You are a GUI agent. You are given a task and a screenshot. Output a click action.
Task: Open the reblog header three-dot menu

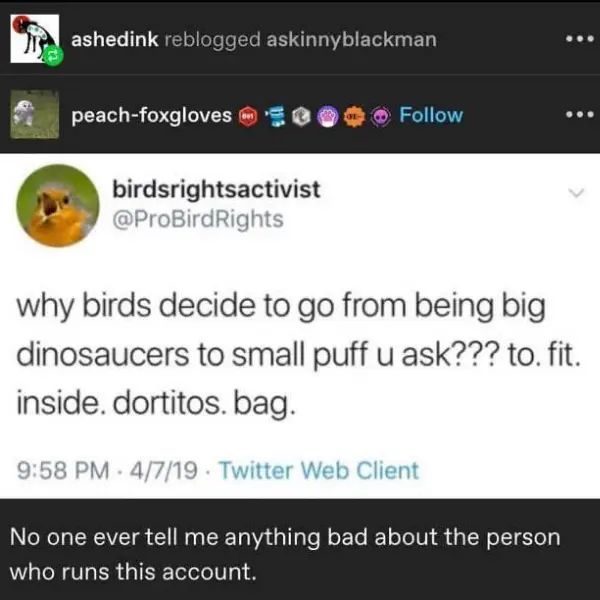(571, 40)
